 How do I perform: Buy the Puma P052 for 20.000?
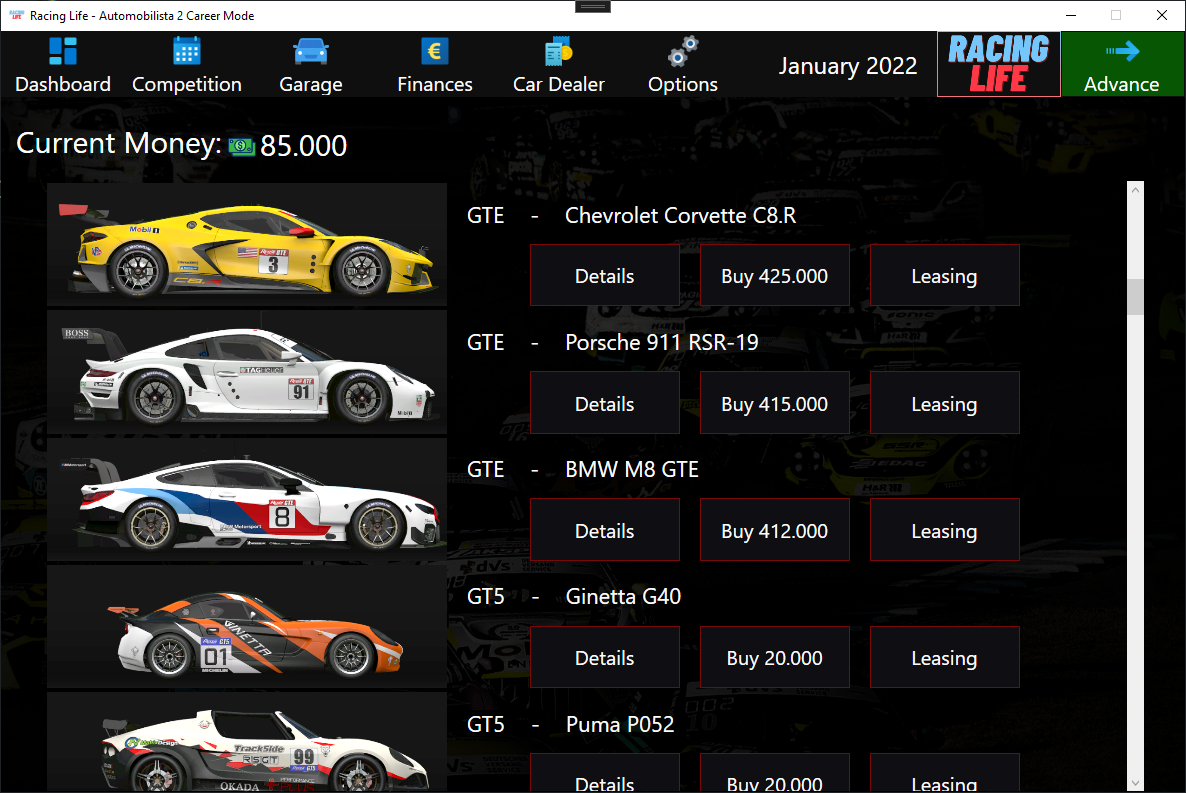point(775,773)
